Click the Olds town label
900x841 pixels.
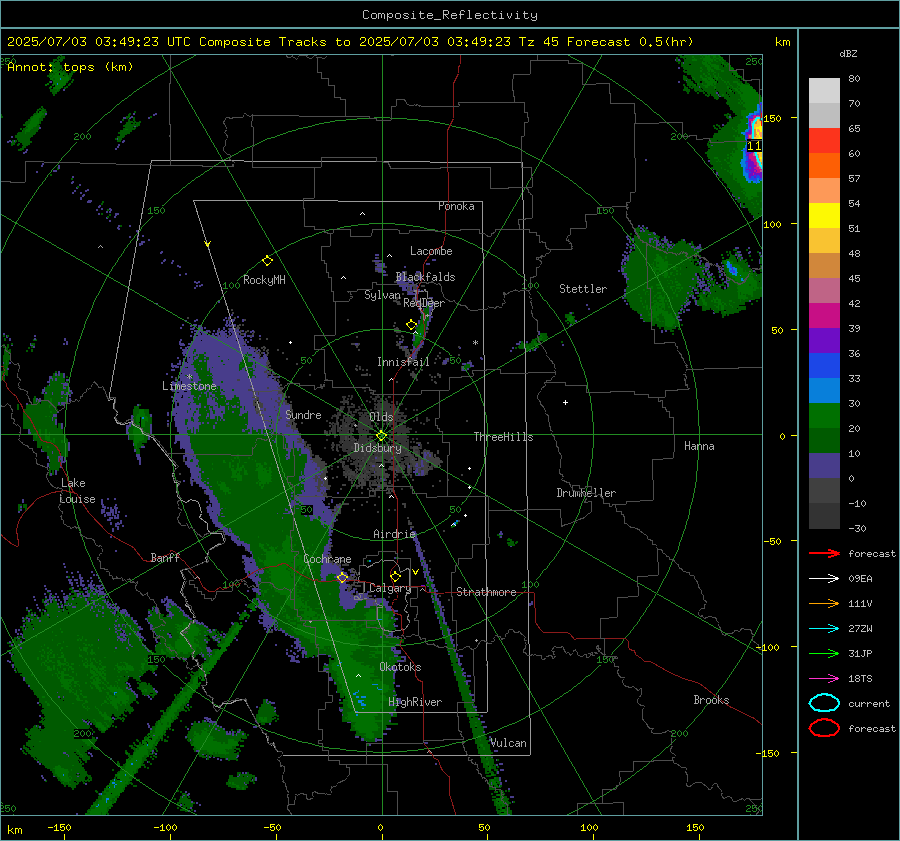381,417
